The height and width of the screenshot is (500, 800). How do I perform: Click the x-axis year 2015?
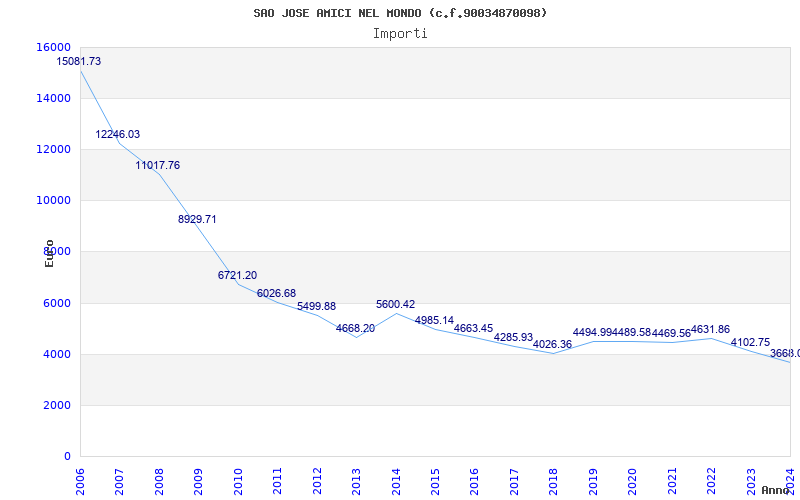(435, 480)
